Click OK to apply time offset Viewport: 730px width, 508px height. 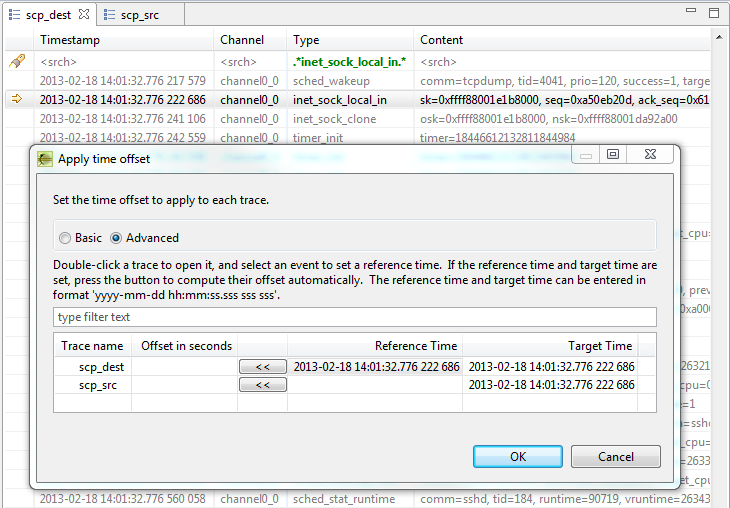[517, 456]
